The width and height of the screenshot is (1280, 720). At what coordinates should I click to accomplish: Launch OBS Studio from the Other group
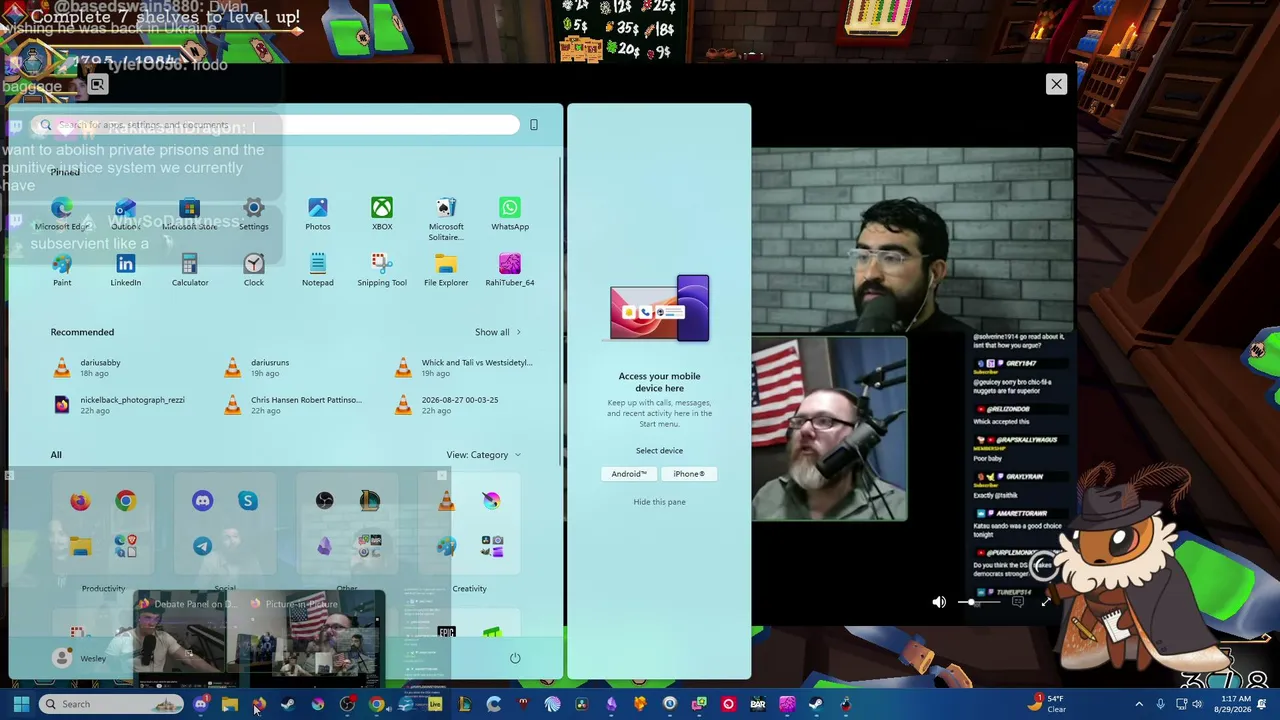(x=325, y=501)
